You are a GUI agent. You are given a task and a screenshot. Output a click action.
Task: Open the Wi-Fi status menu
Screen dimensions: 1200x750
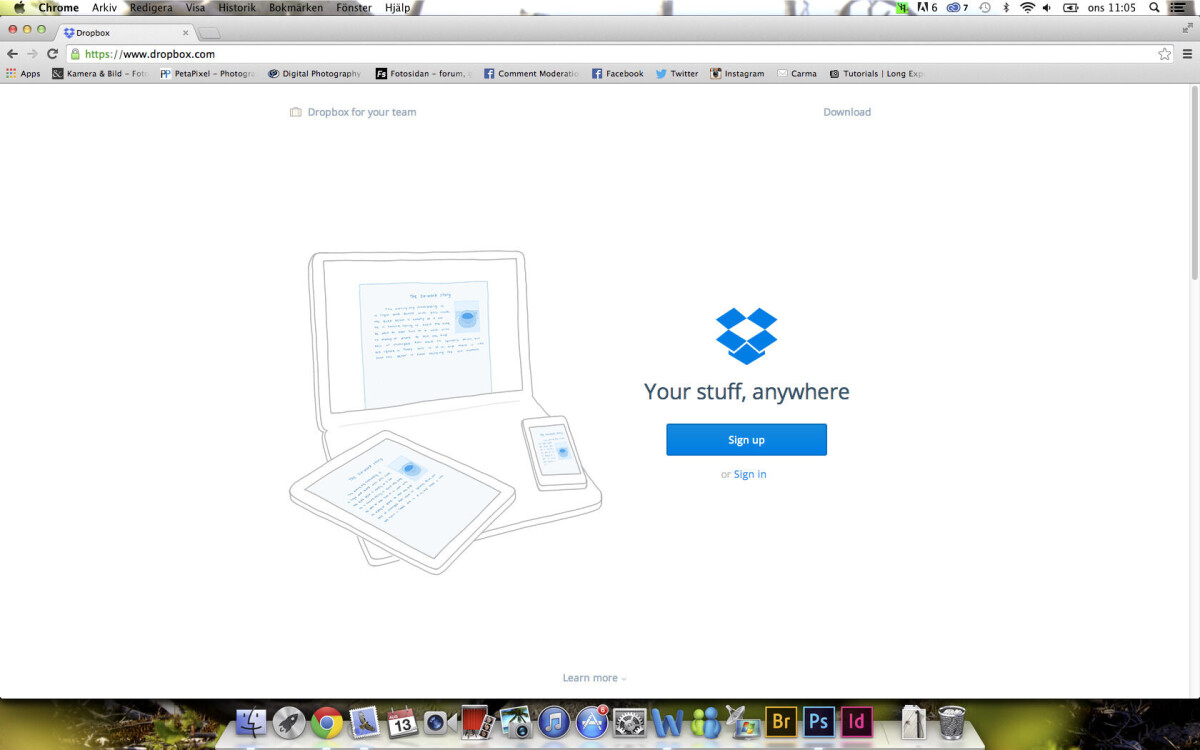click(x=1027, y=7)
